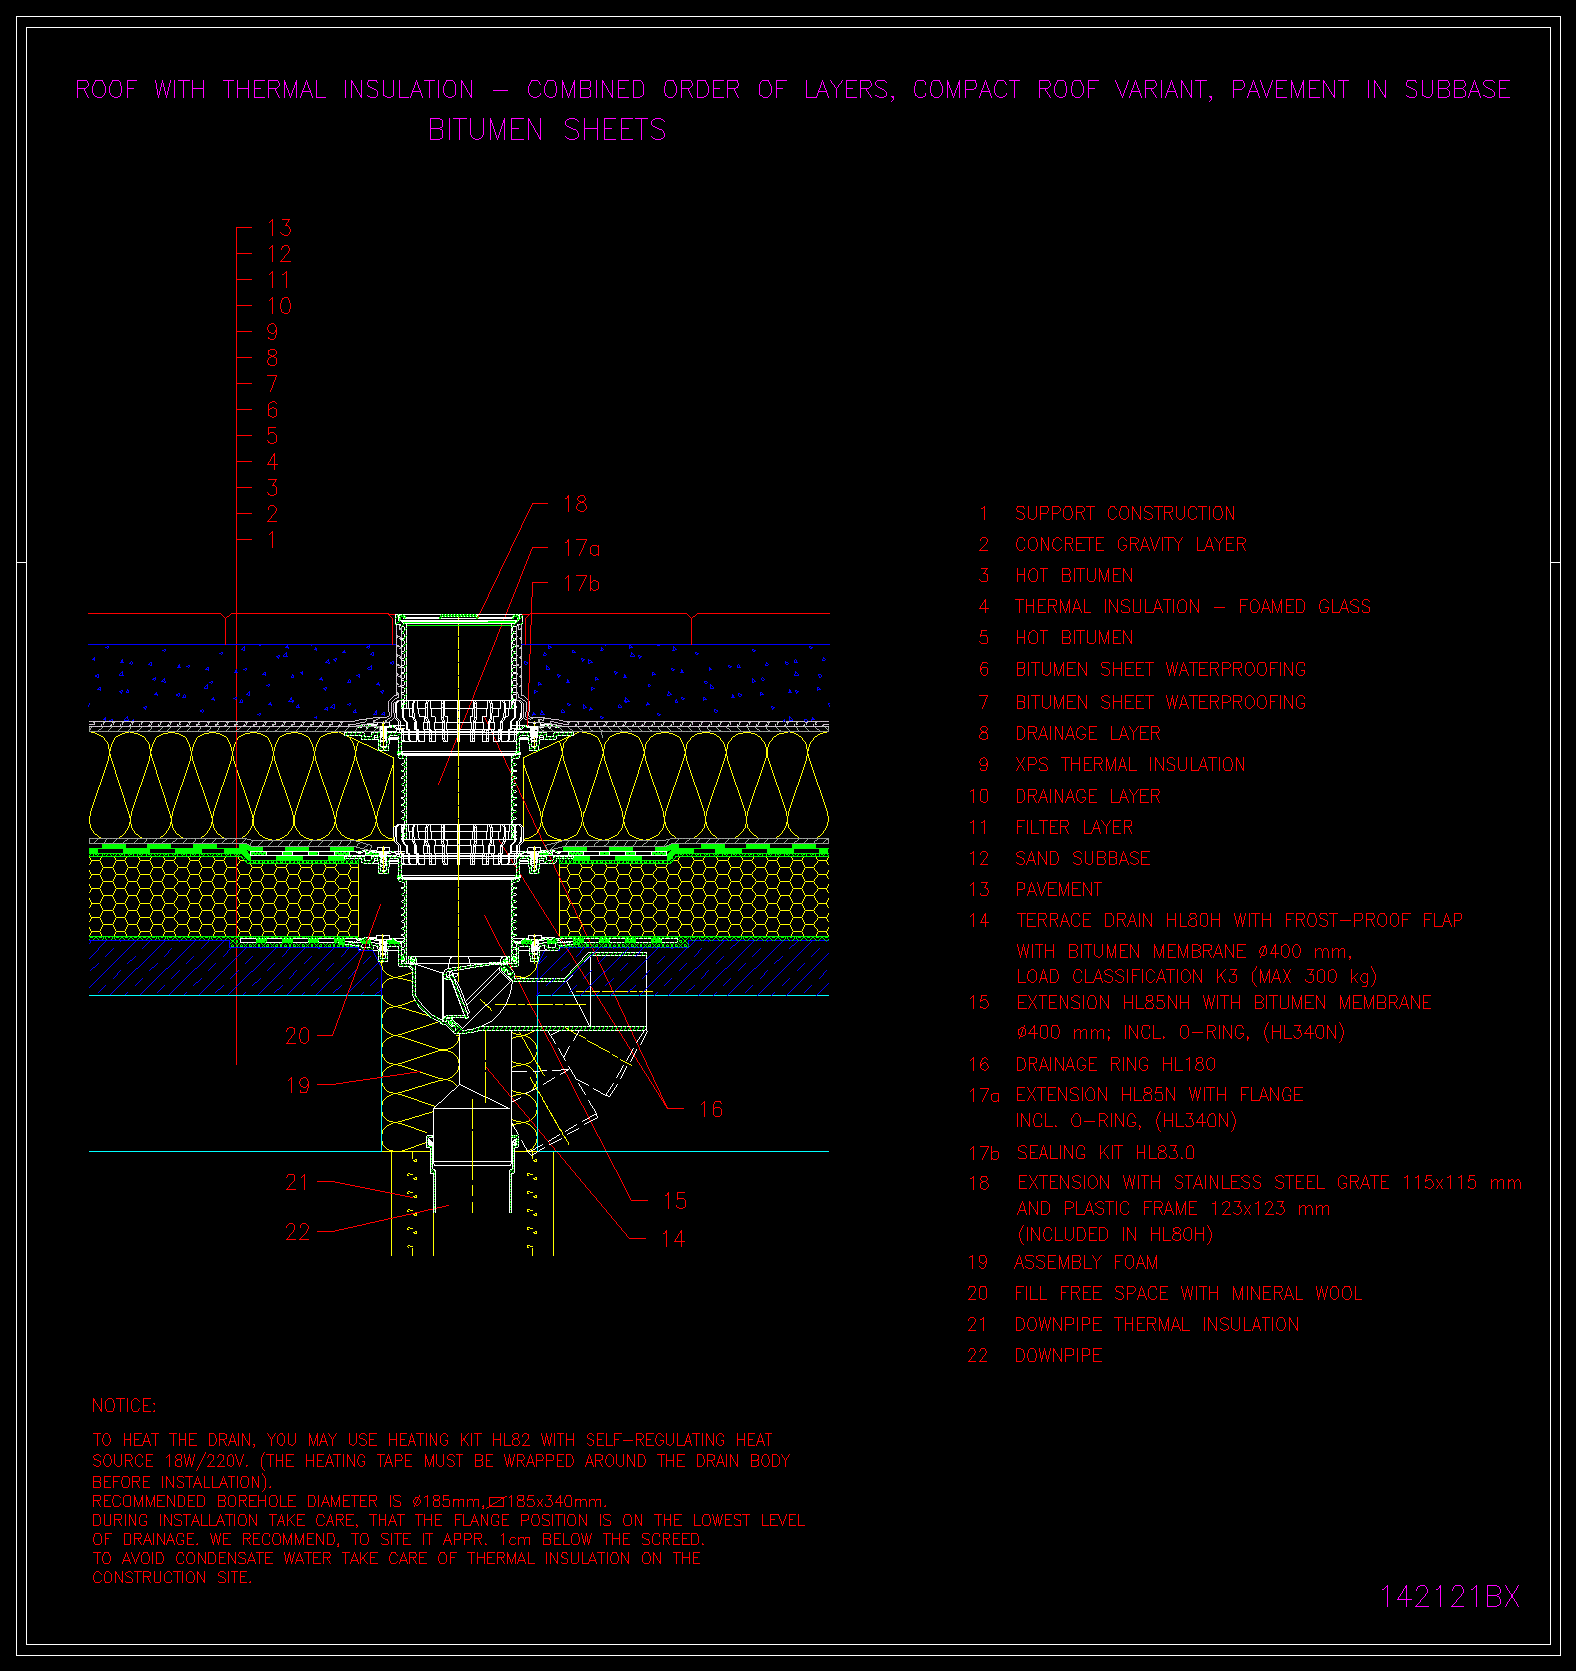Viewport: 1576px width, 1671px height.
Task: Click THERMAL INSULATION – FOAMED GLASS label
Action: [1192, 607]
